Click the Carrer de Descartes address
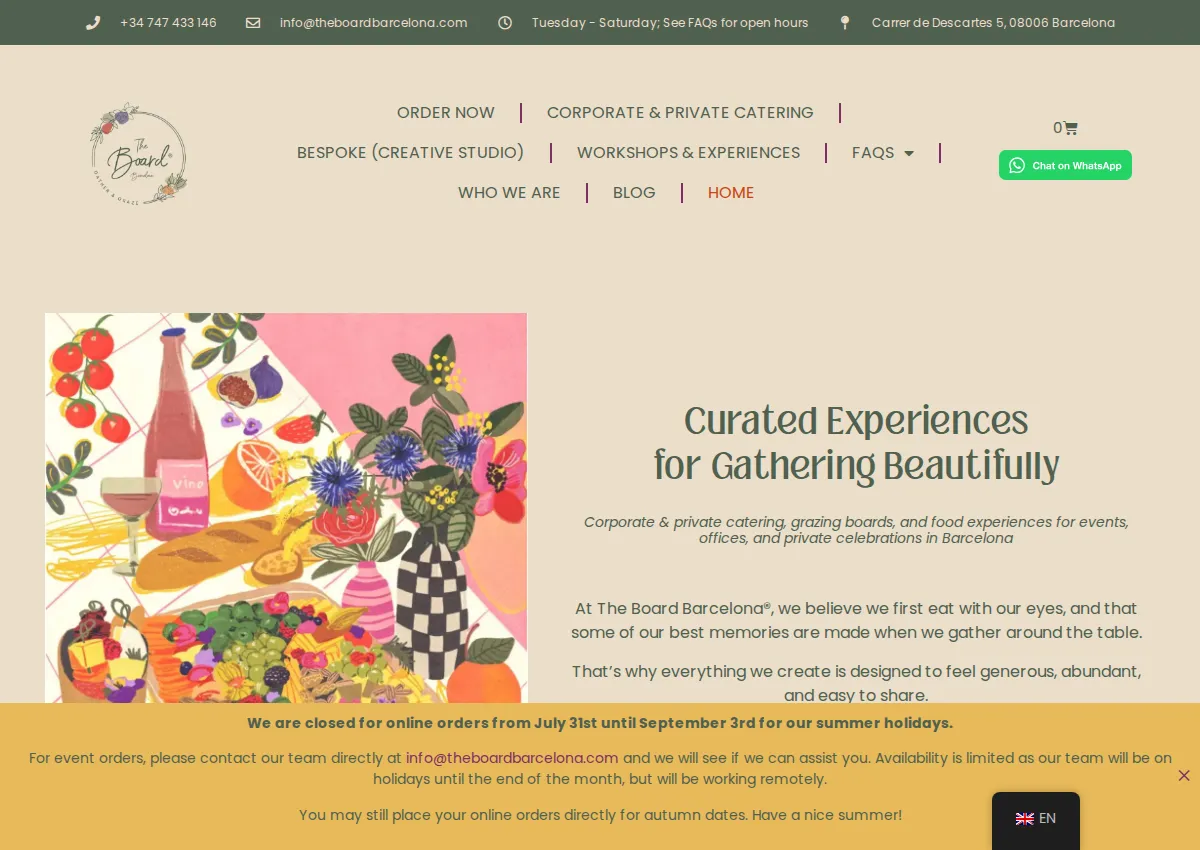This screenshot has height=850, width=1200. pyautogui.click(x=993, y=22)
